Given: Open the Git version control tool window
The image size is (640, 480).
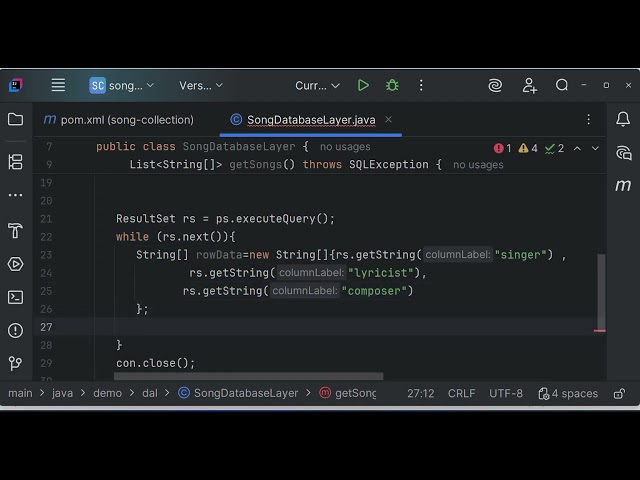Looking at the screenshot, I should pos(15,363).
